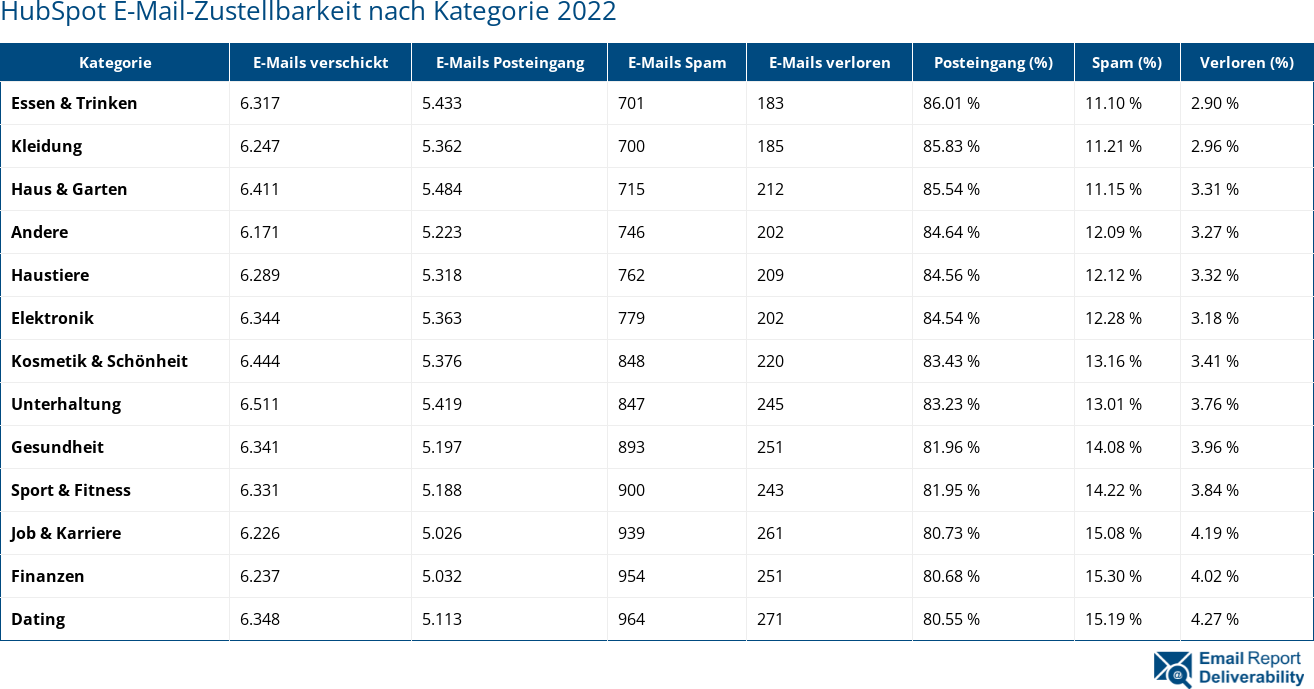This screenshot has width=1314, height=689.
Task: Select the Sport & Fitness category cell
Action: click(71, 490)
